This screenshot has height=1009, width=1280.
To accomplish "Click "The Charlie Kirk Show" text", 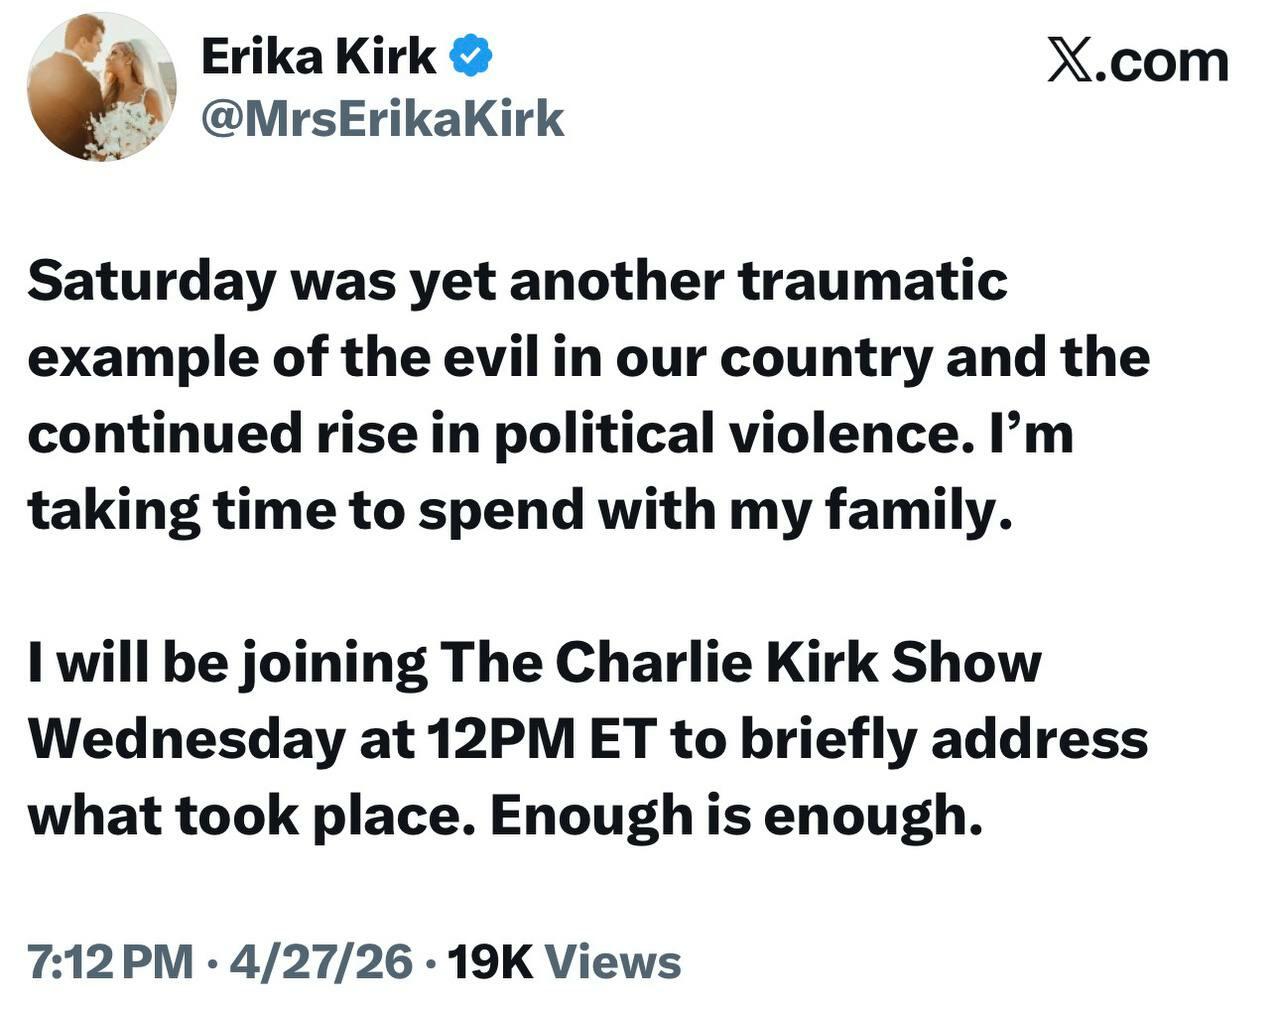I will click(x=740, y=662).
